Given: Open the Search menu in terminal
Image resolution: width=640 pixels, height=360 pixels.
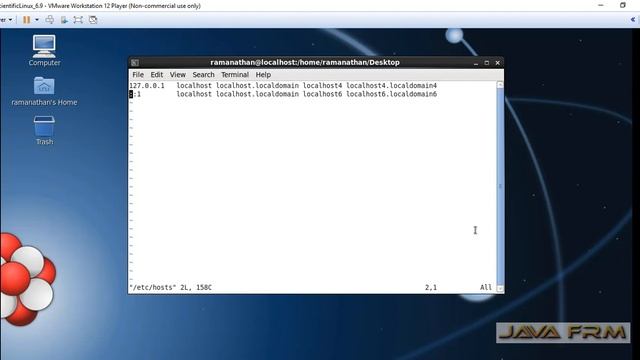Looking at the screenshot, I should pyautogui.click(x=203, y=75).
